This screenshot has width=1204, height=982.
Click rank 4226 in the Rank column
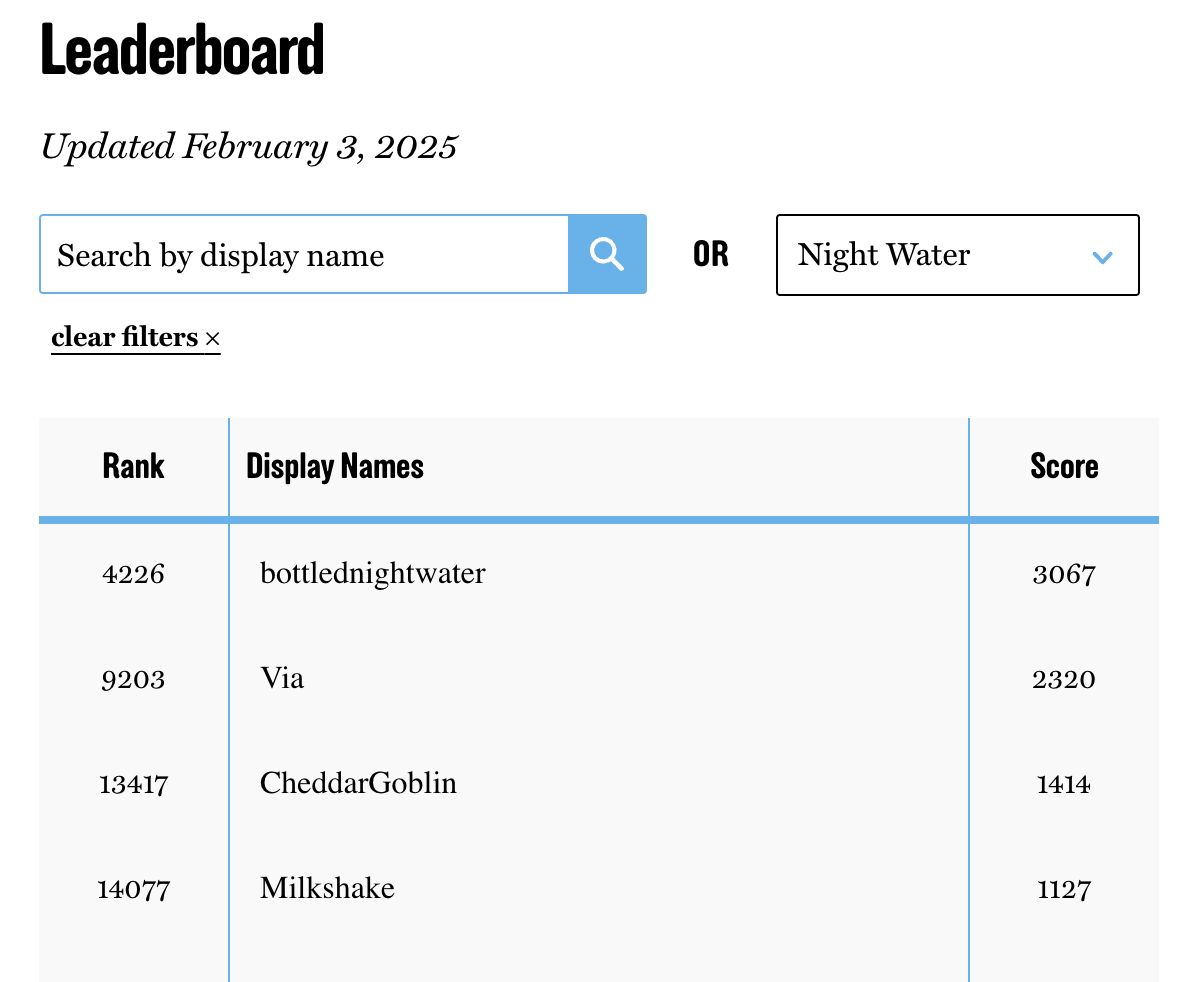pyautogui.click(x=133, y=574)
